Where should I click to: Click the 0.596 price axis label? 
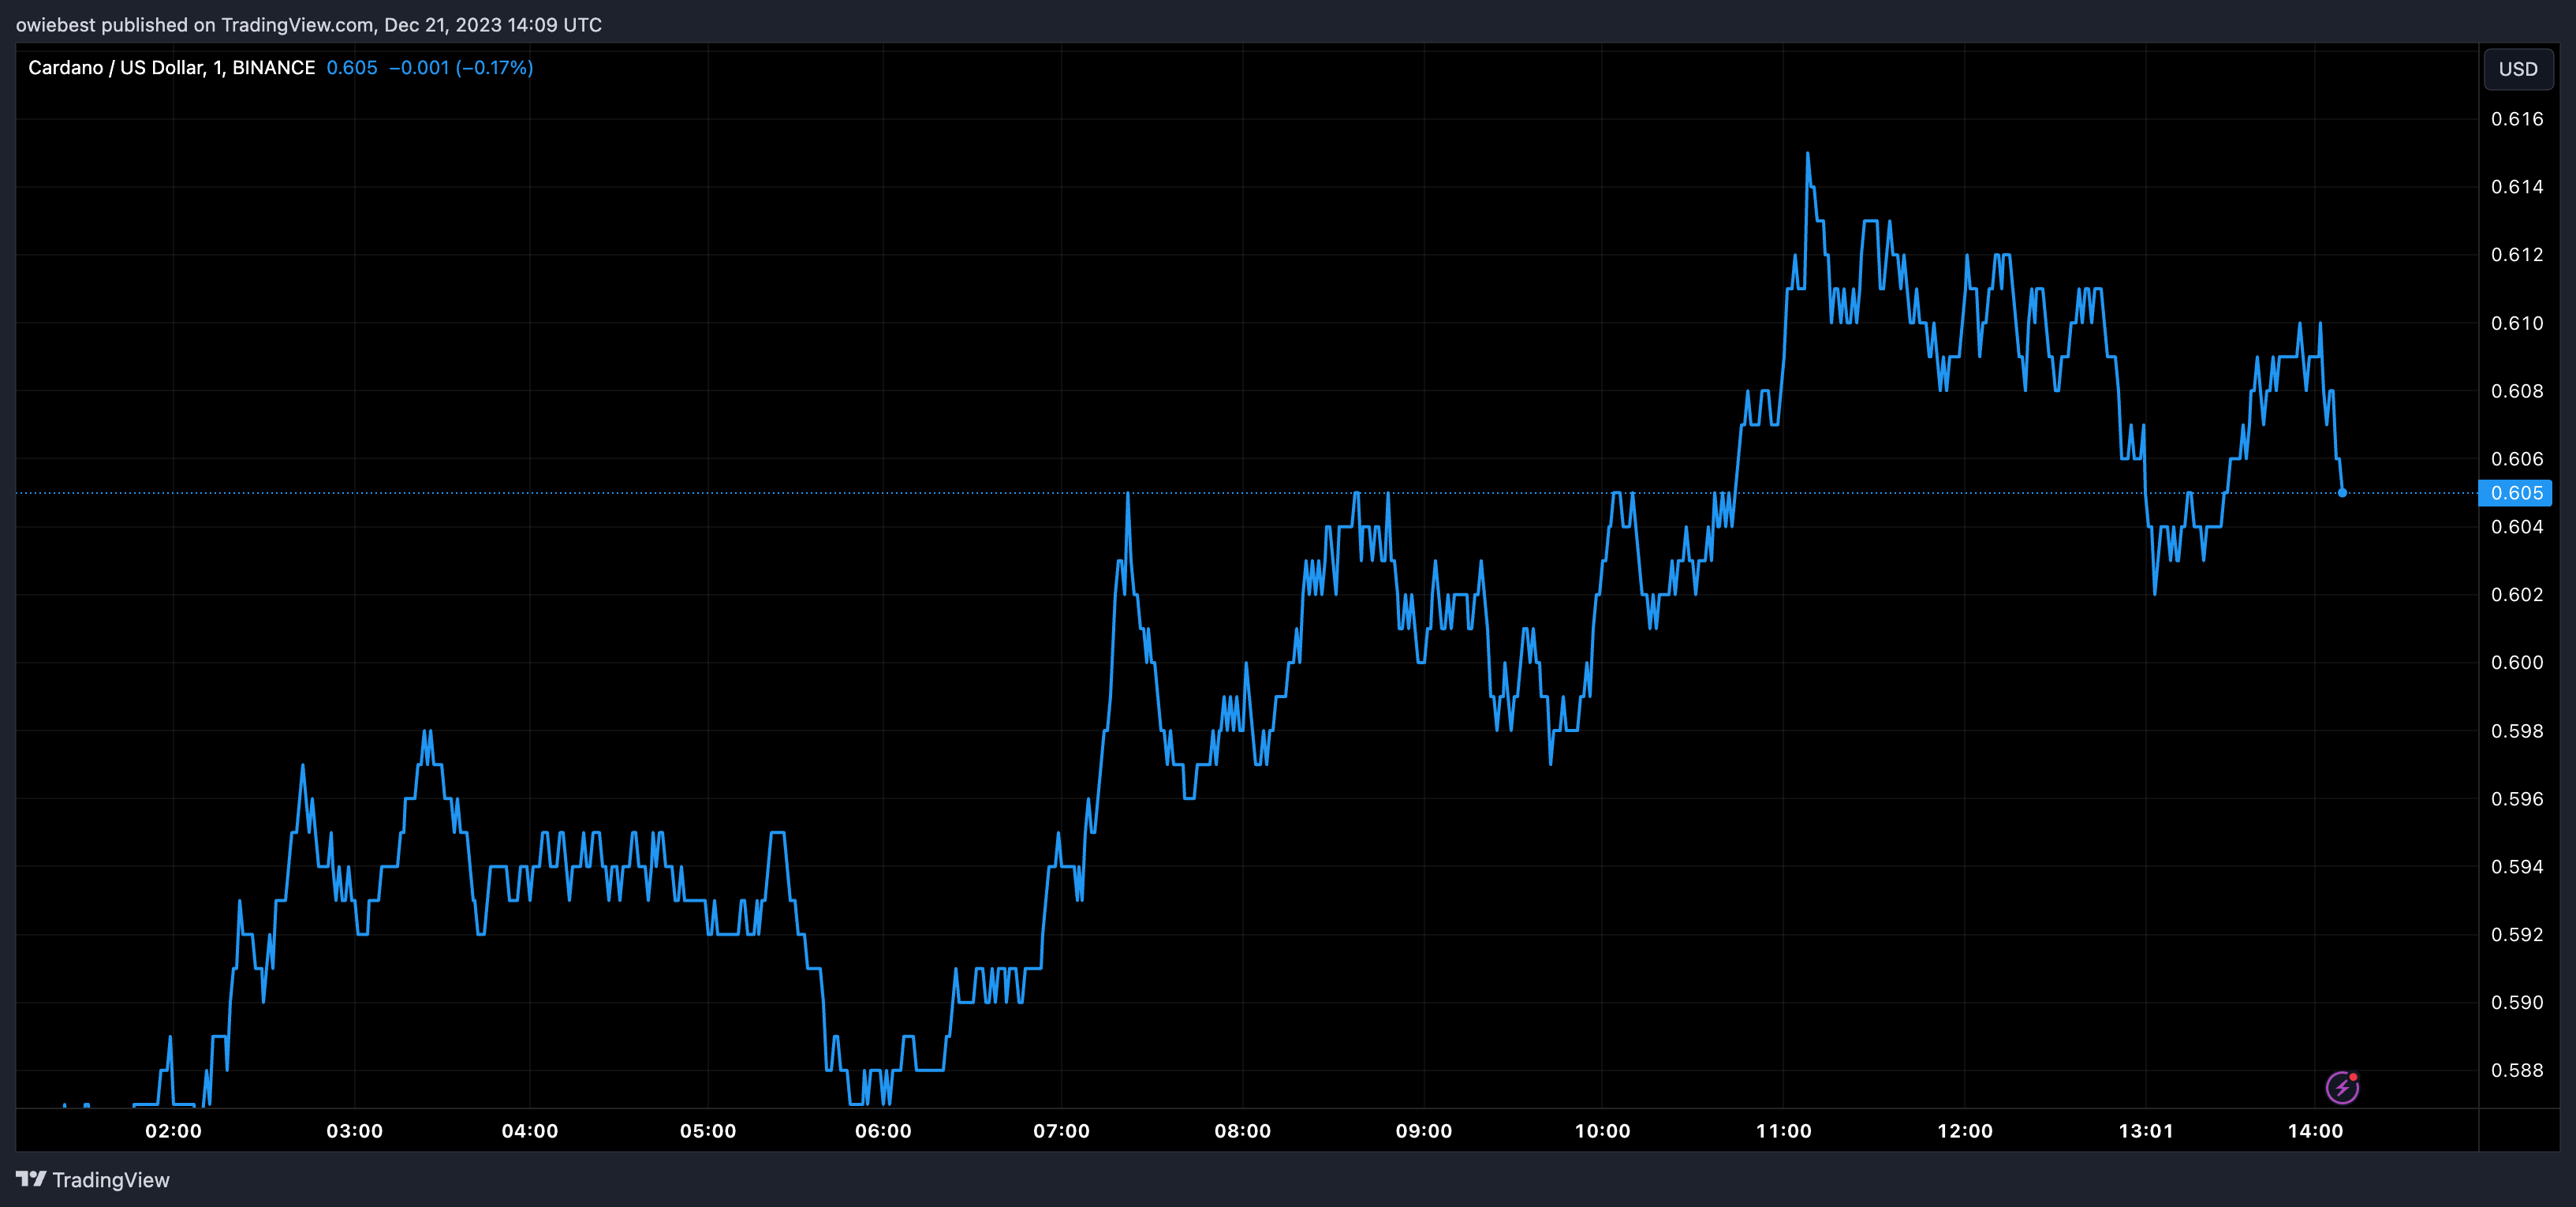click(2517, 799)
